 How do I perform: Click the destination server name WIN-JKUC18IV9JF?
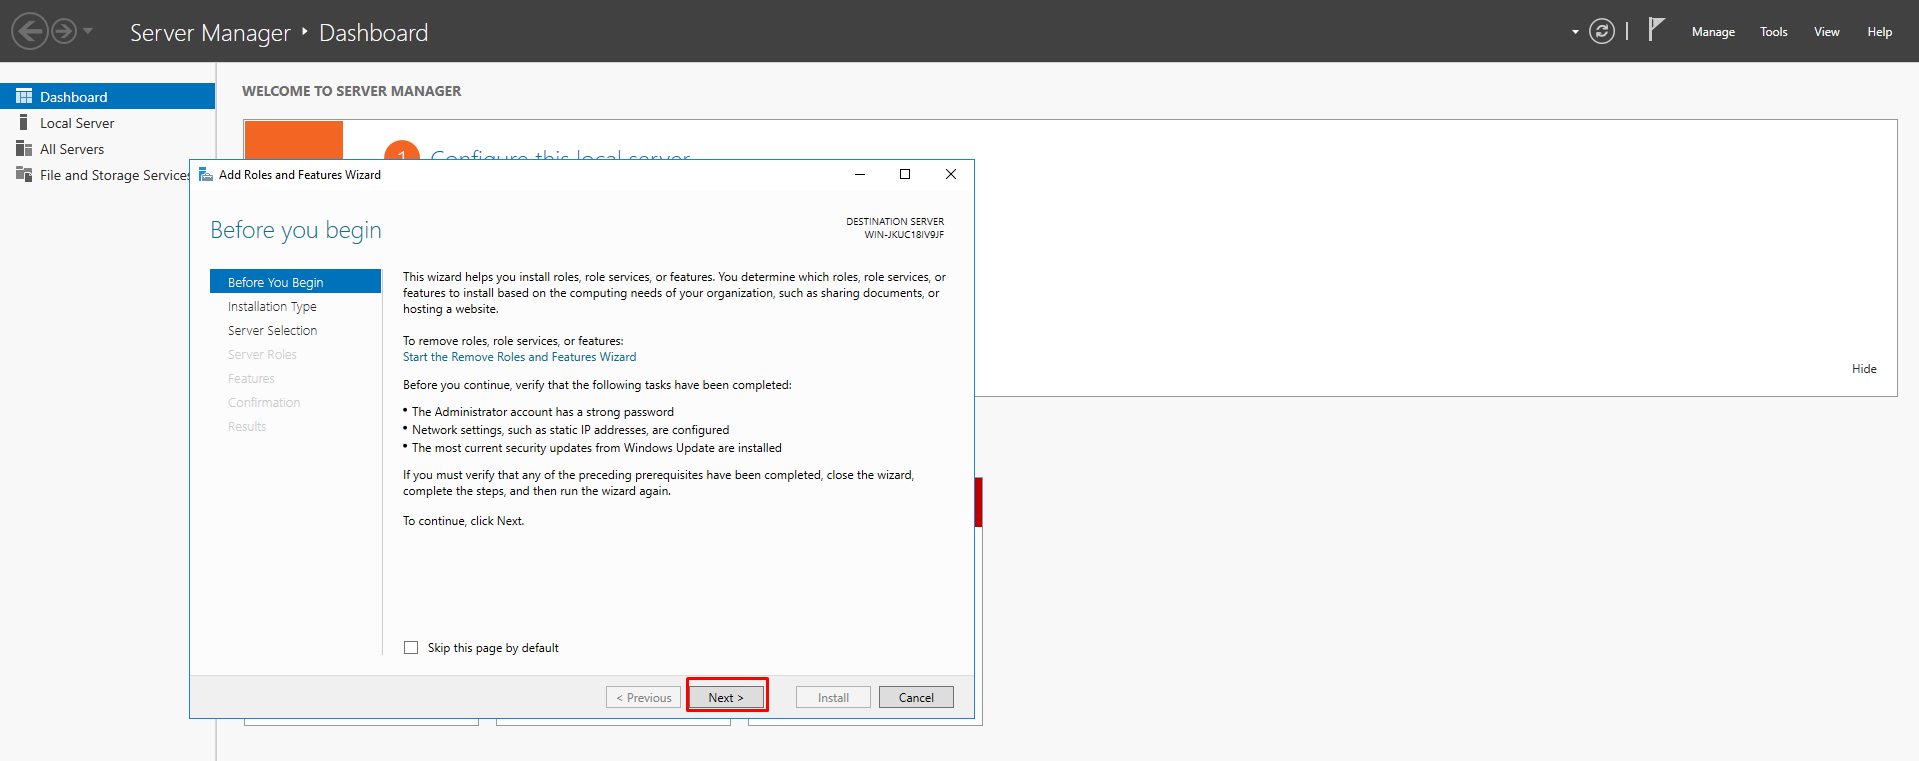(x=904, y=235)
